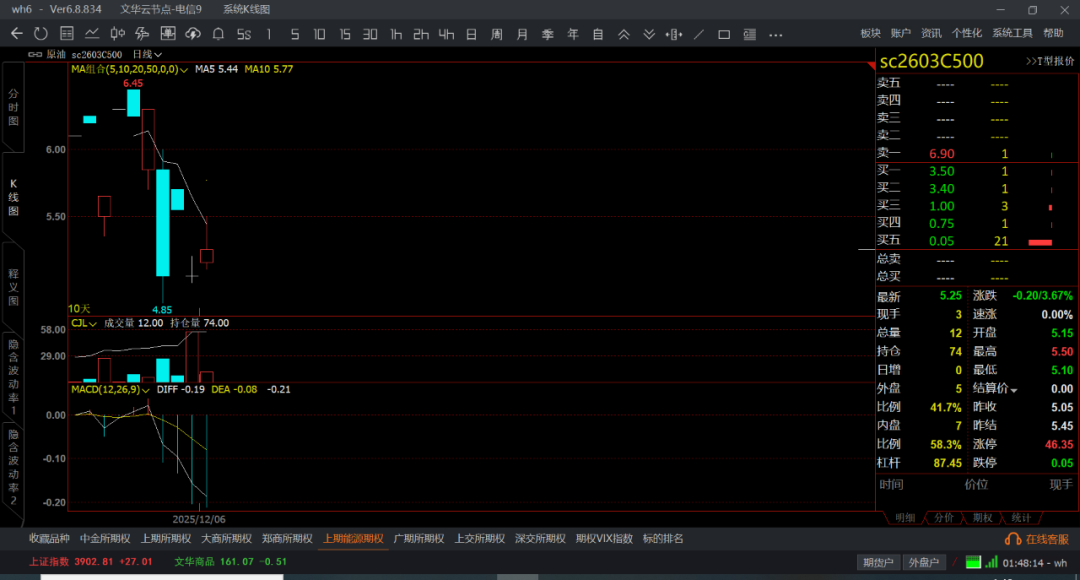Click the 在线客服 support link
Screen dimensions: 1080x580
[1037, 539]
